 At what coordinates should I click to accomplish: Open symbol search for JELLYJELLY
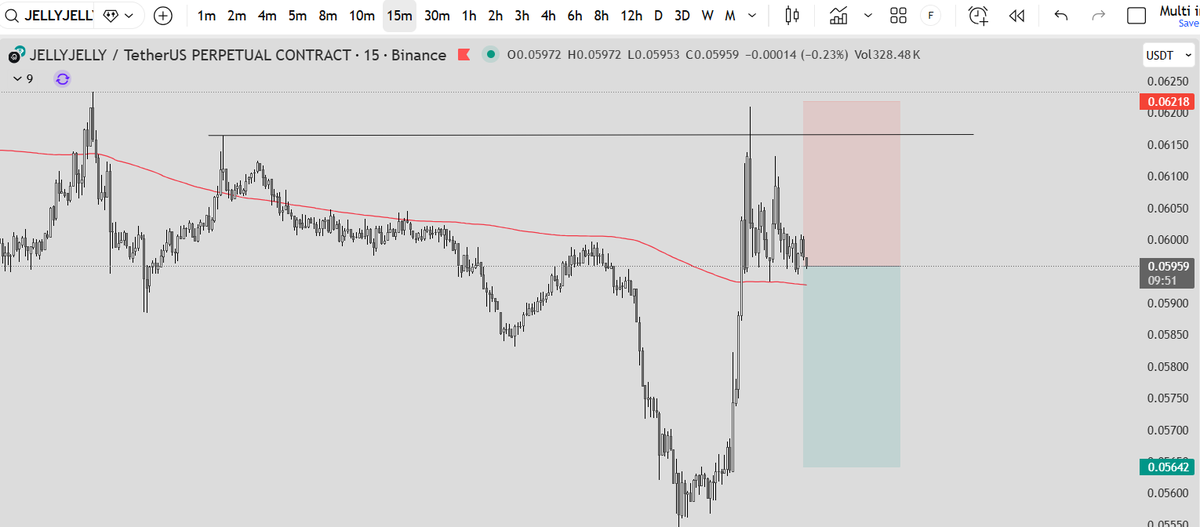[x=47, y=16]
